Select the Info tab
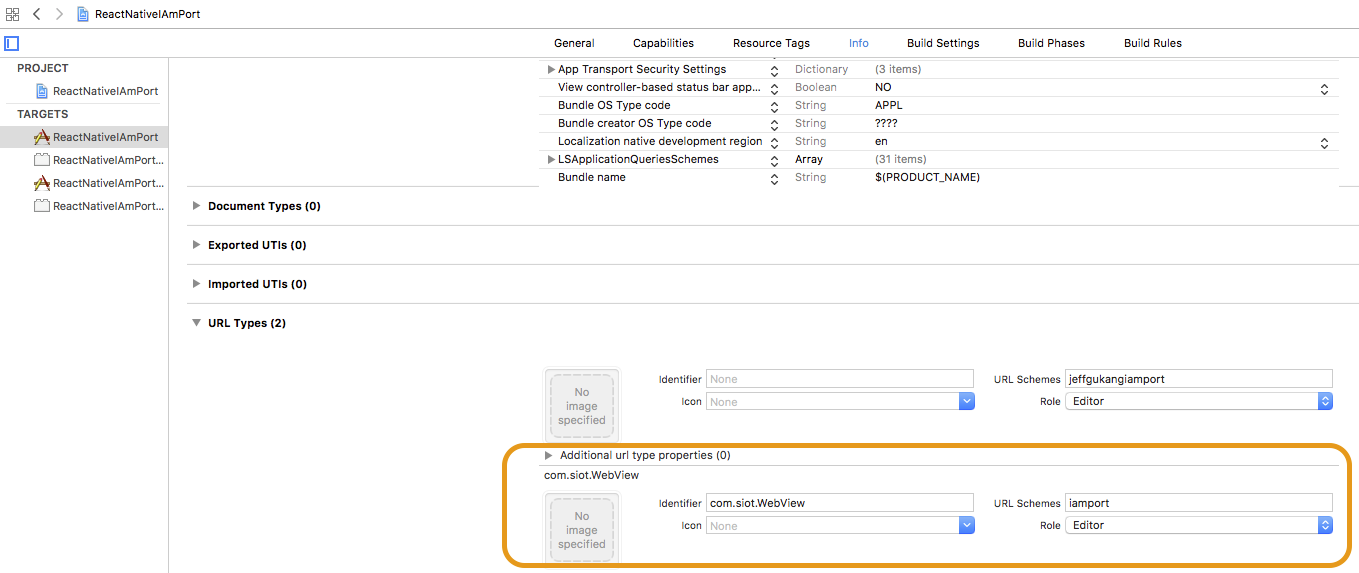 [x=858, y=43]
